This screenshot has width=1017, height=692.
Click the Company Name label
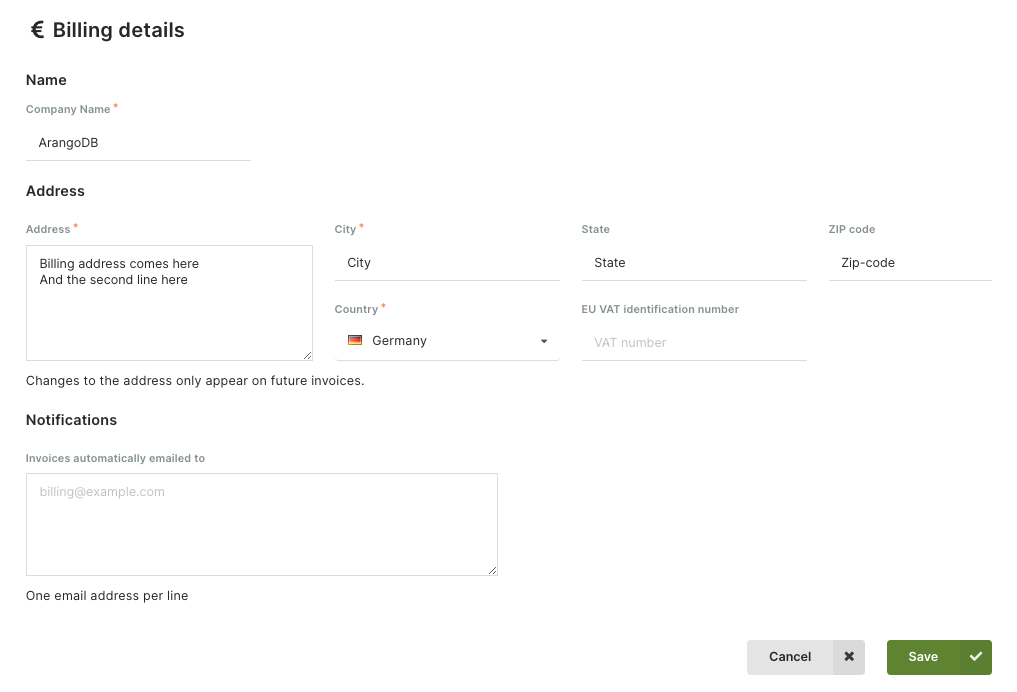pyautogui.click(x=68, y=110)
